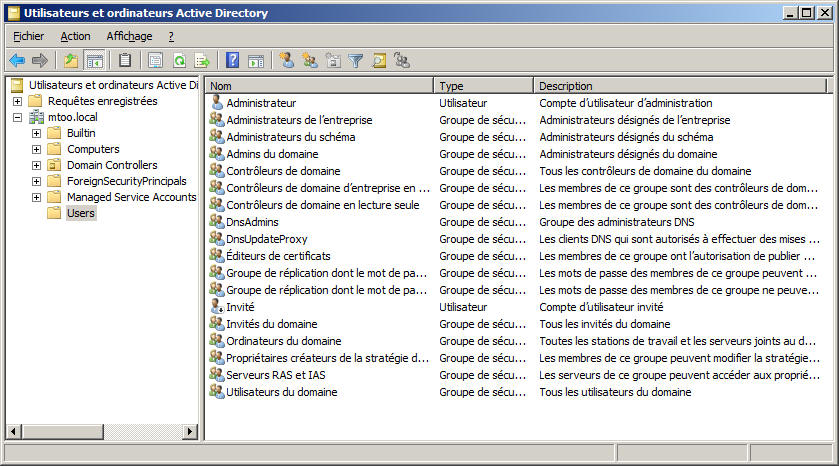839x466 pixels.
Task: Select Managed Service Accounts tree item
Action: (132, 197)
